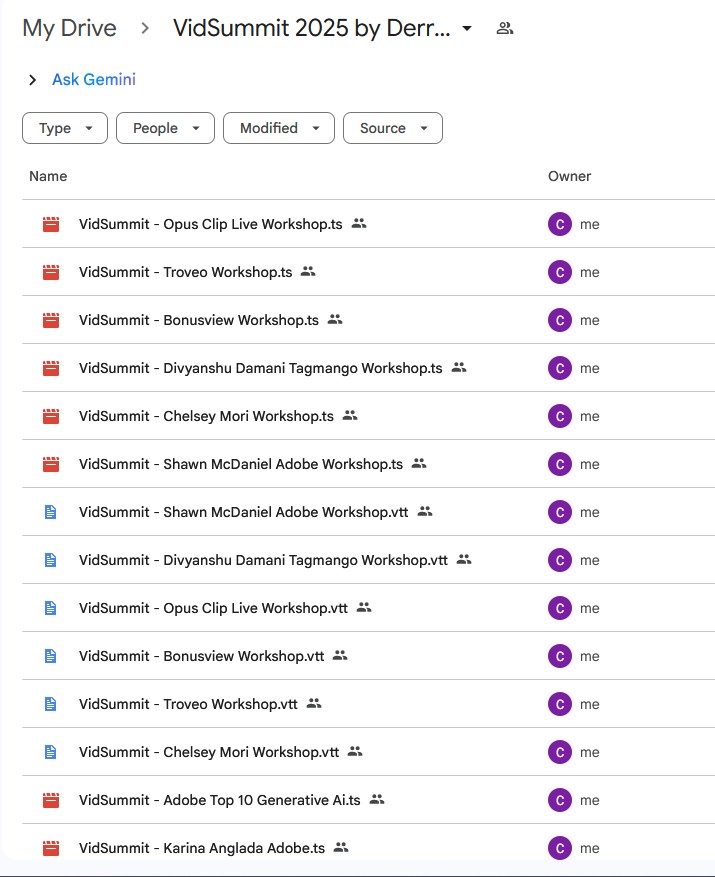
Task: Sort files by the Name column header
Action: click(x=48, y=176)
